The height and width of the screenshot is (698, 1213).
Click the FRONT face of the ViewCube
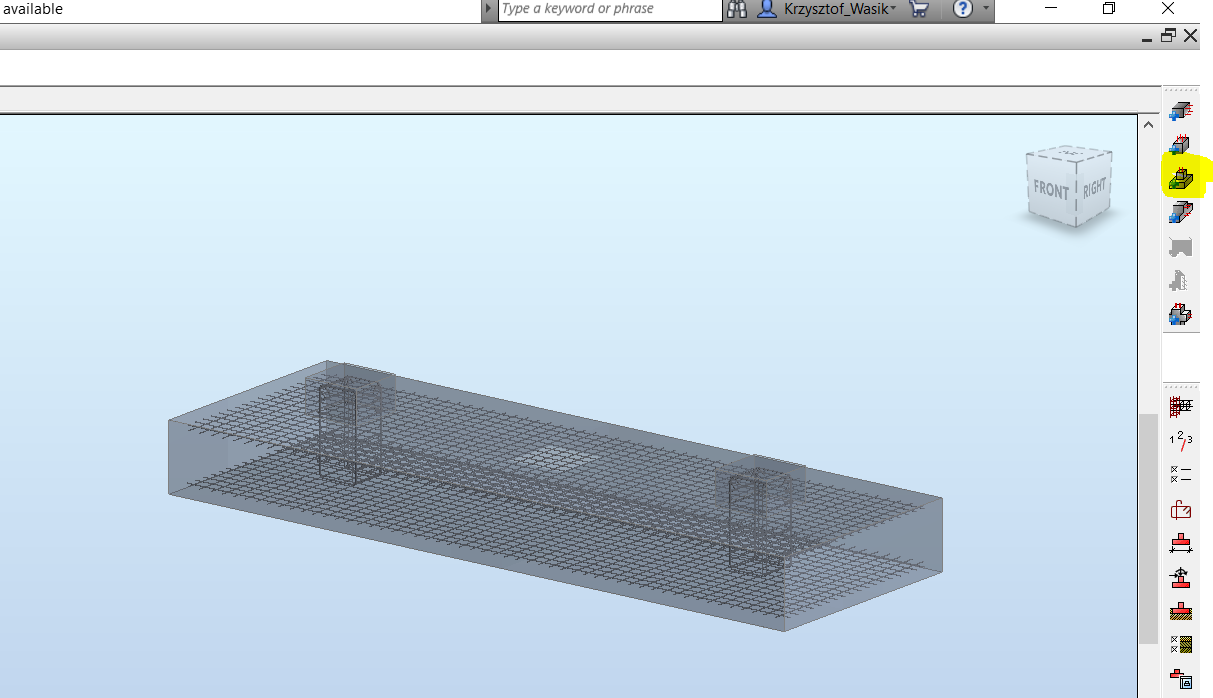[x=1049, y=186]
